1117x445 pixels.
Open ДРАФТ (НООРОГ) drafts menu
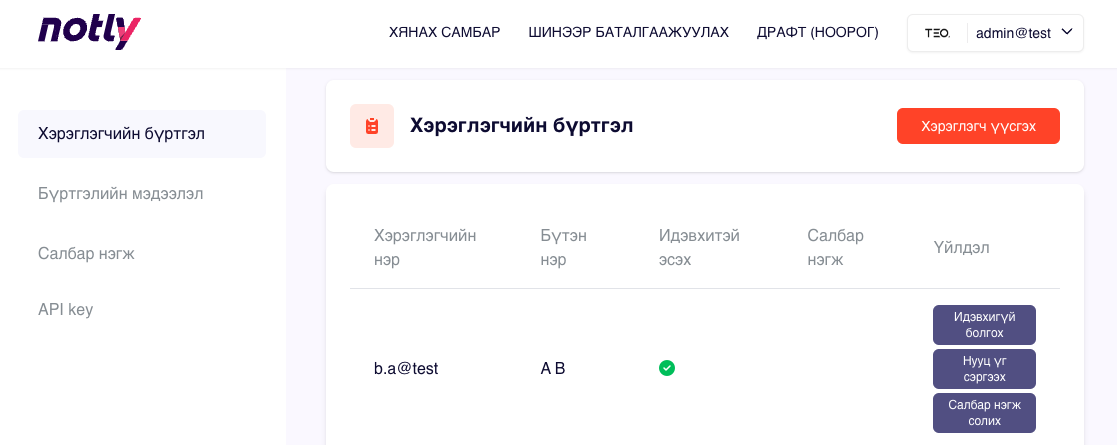pyautogui.click(x=817, y=33)
